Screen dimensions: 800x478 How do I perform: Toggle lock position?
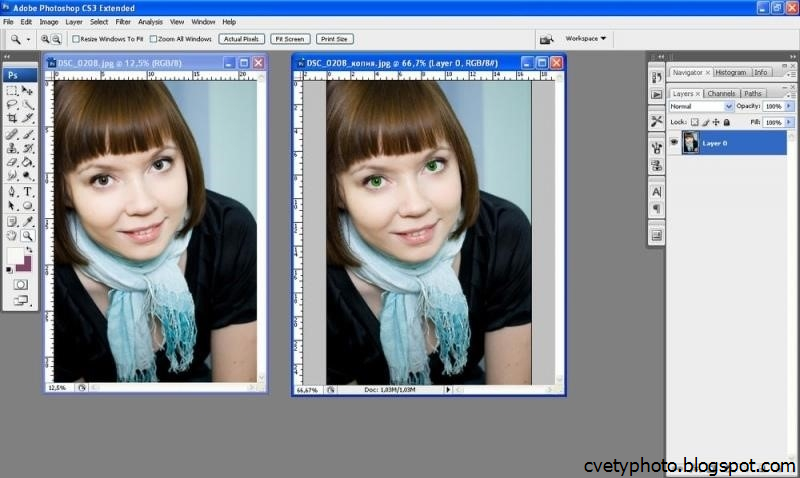coord(716,122)
